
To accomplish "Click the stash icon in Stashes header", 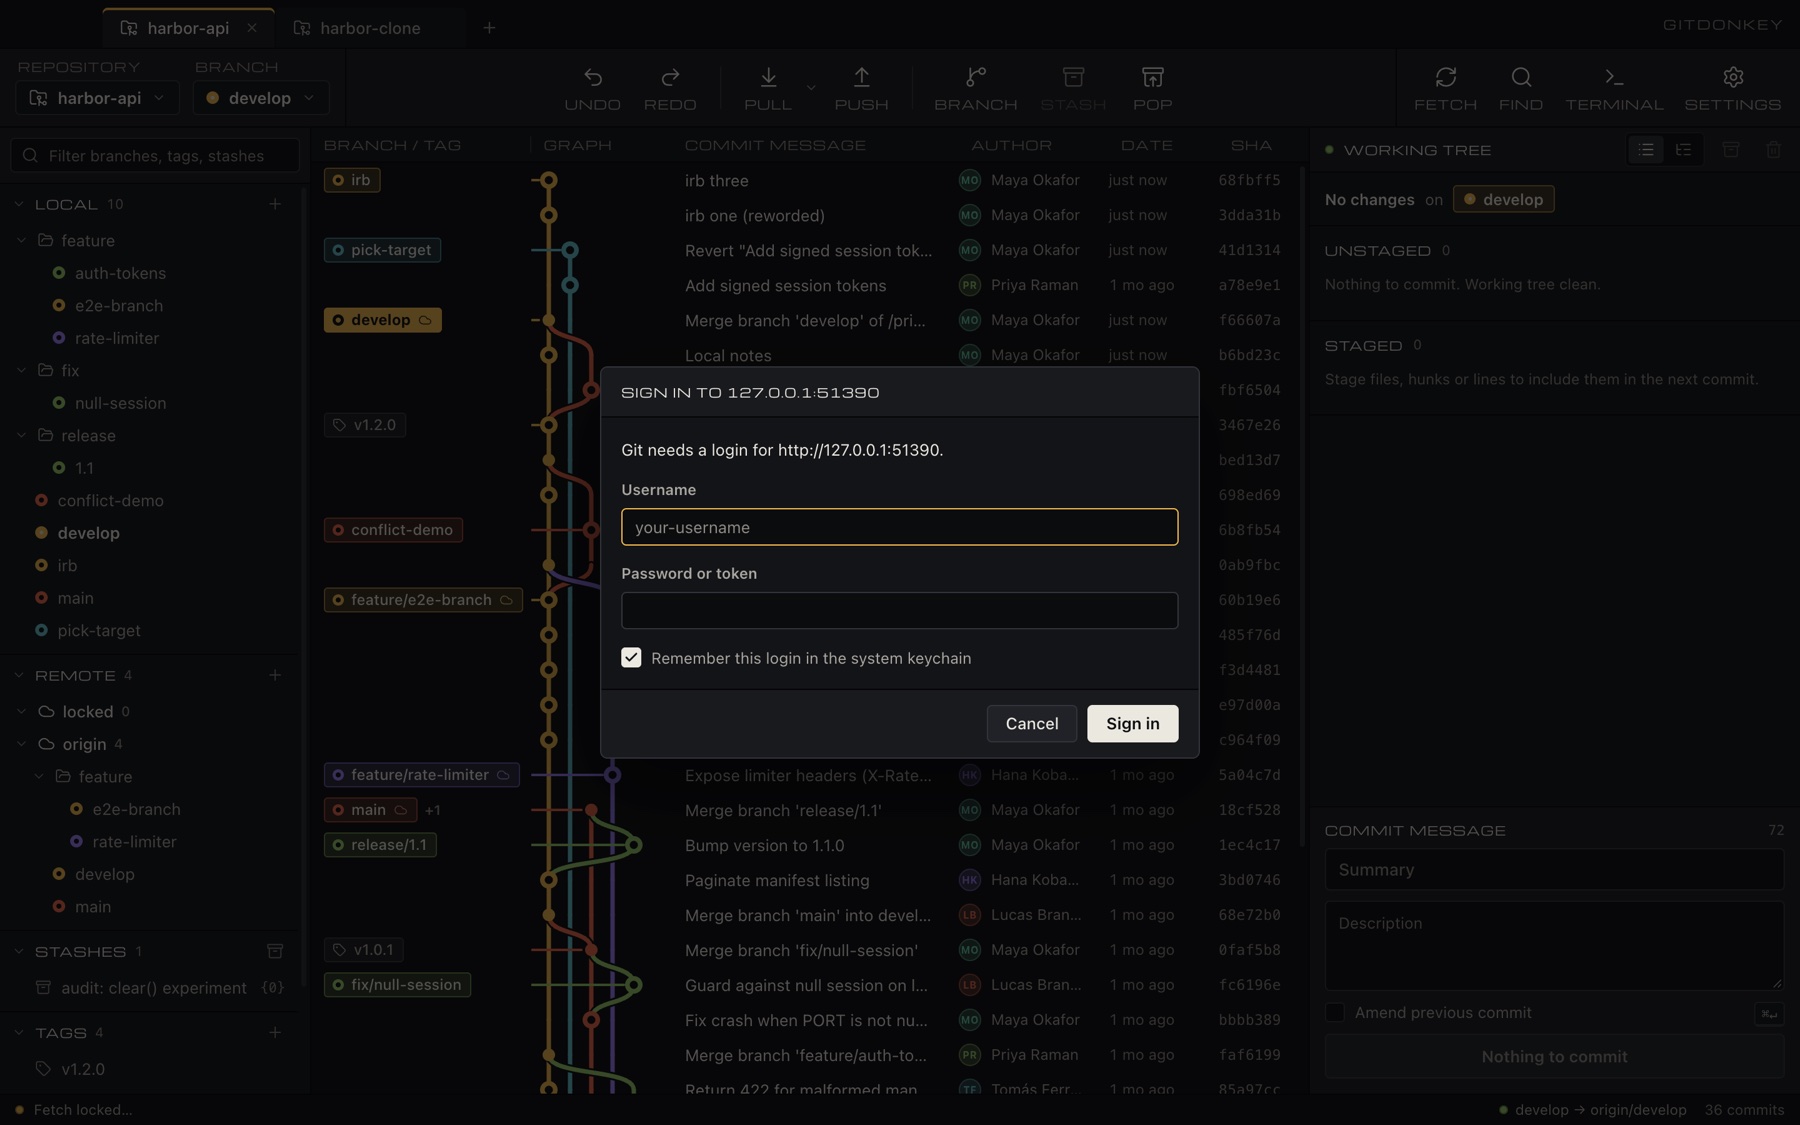I will (x=275, y=951).
